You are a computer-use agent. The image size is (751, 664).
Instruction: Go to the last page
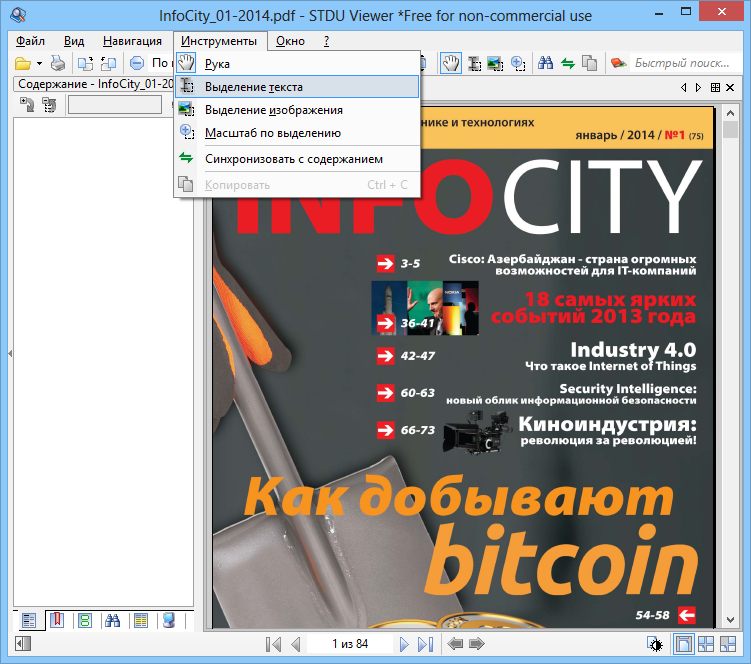click(x=426, y=644)
